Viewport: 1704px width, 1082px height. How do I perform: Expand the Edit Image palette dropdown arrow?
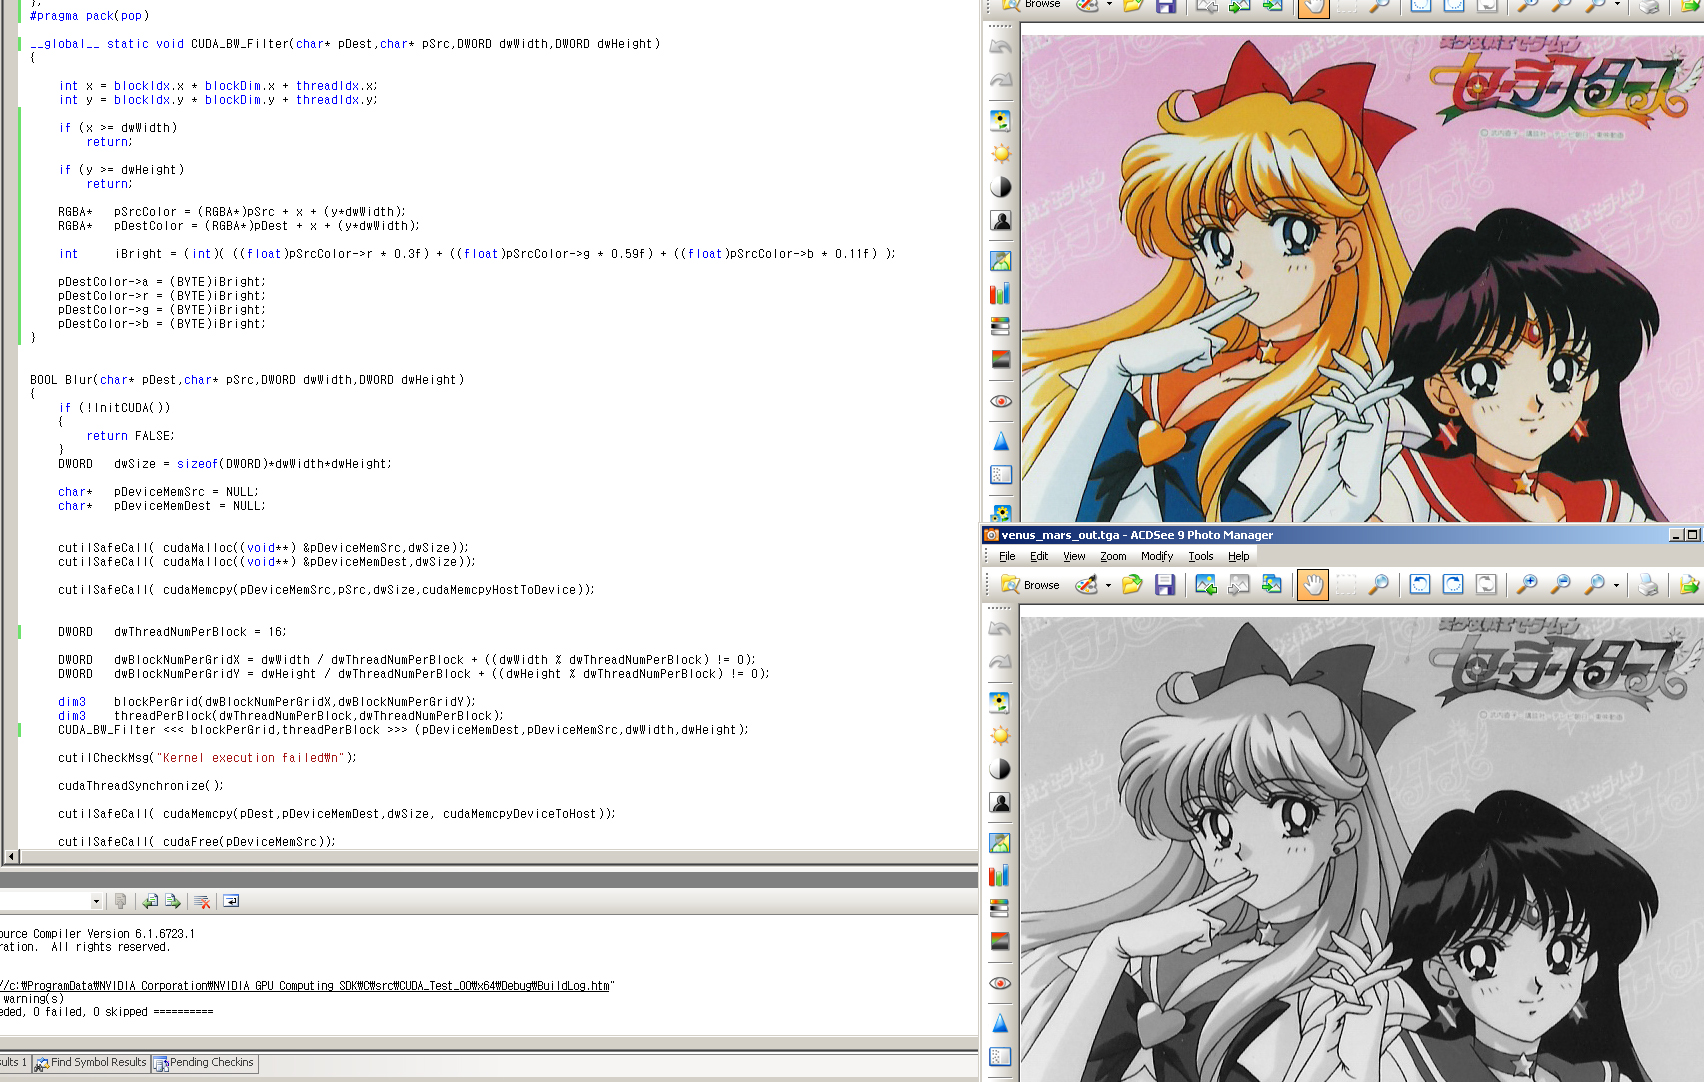pos(1108,586)
